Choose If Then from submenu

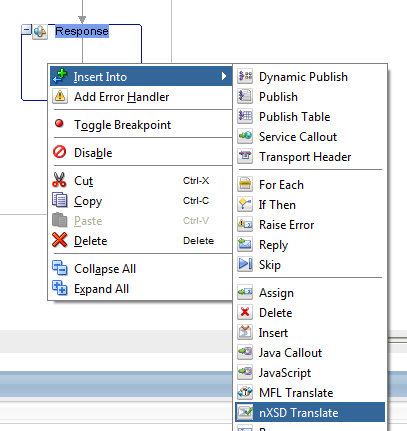click(310, 205)
